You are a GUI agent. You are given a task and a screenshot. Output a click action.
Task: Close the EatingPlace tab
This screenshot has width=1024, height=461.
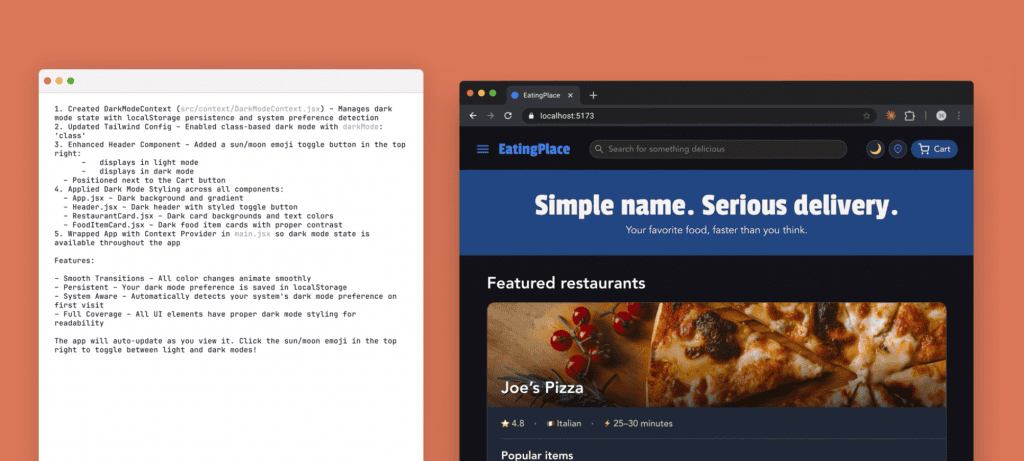point(571,95)
